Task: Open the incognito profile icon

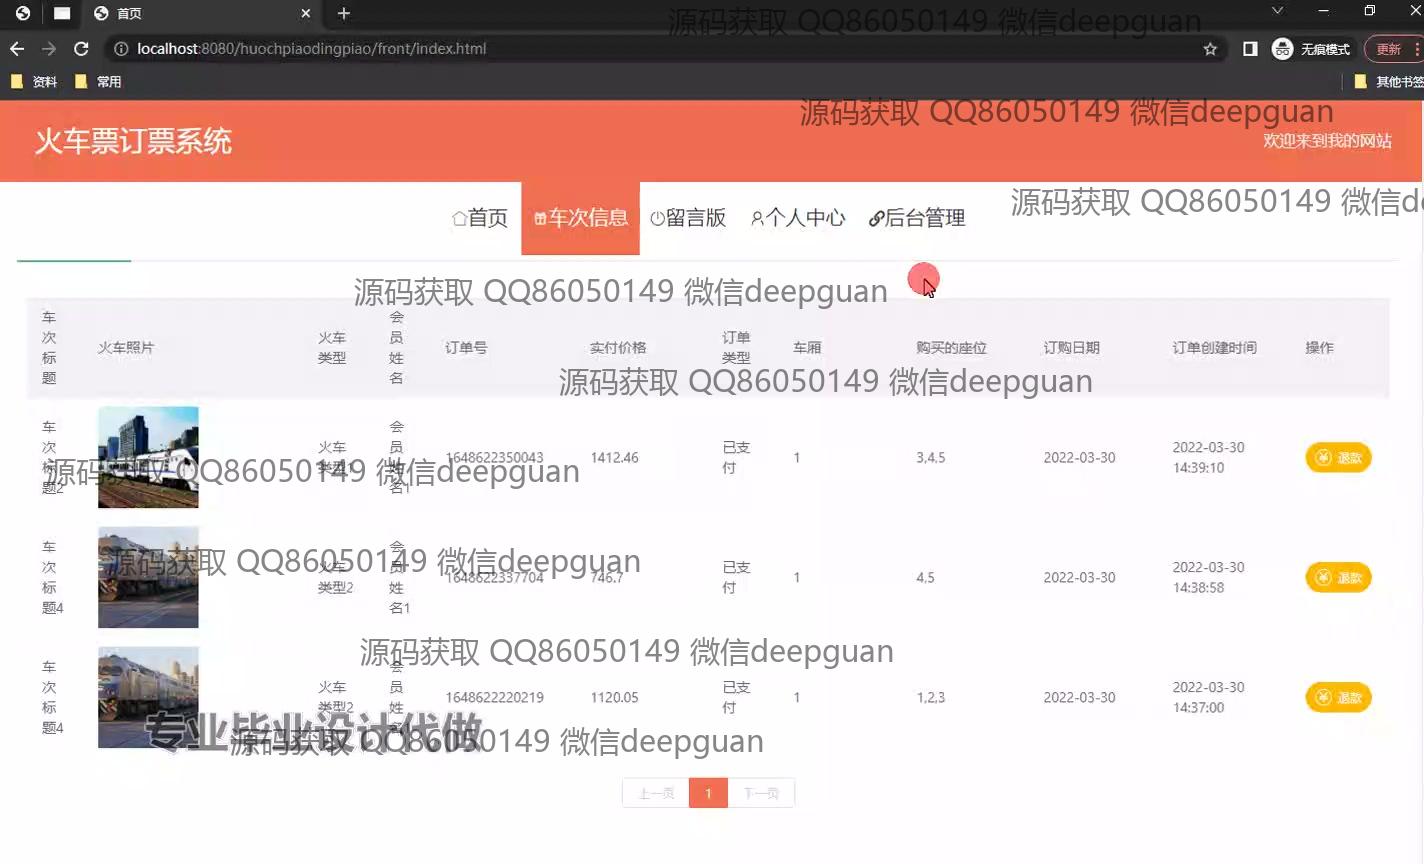Action: click(x=1283, y=49)
